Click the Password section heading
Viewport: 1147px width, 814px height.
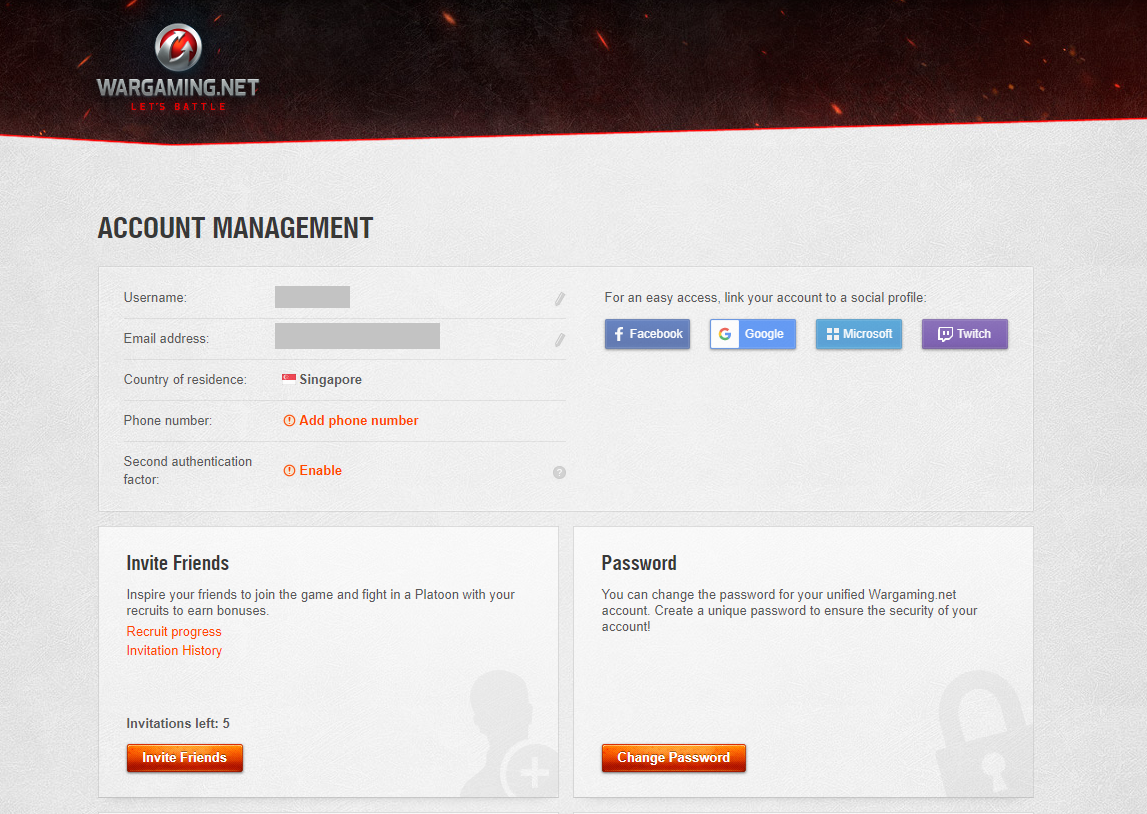click(639, 563)
